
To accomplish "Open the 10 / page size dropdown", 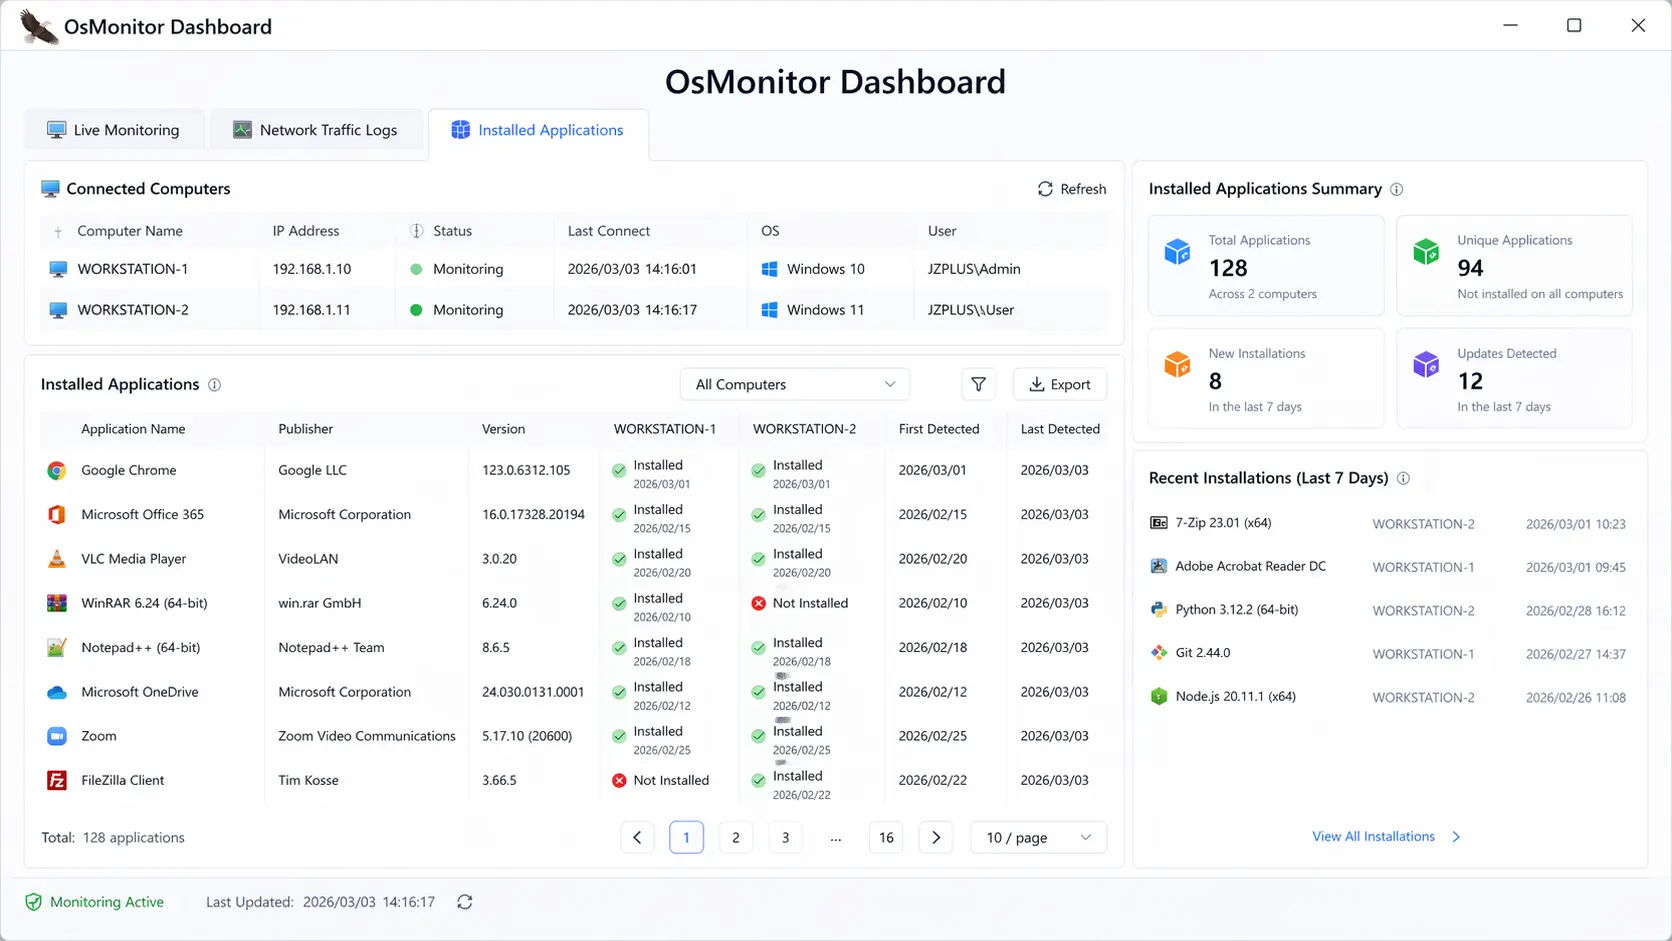I will (x=1039, y=837).
